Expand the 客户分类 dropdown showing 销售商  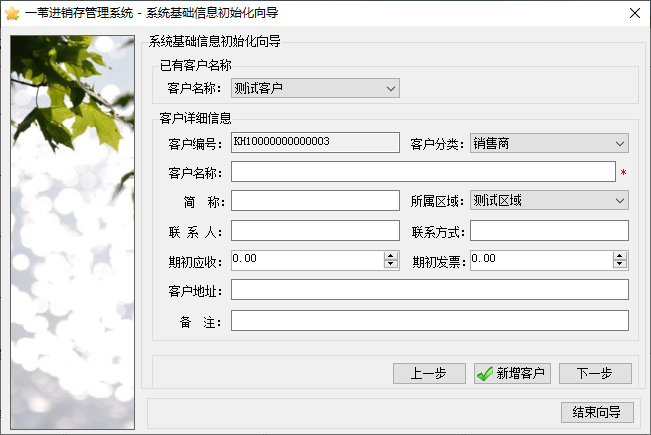click(549, 143)
